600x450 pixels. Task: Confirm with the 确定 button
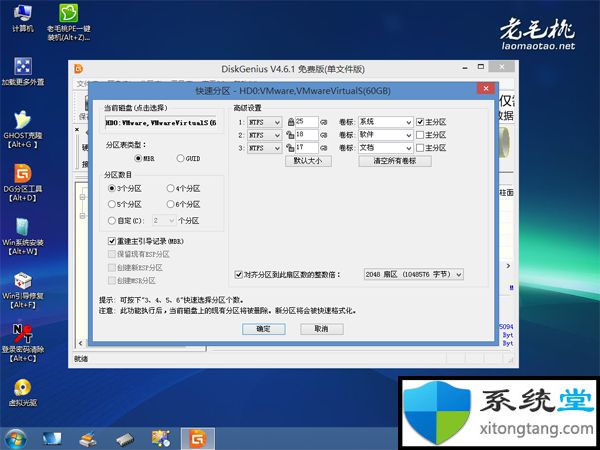pos(264,329)
